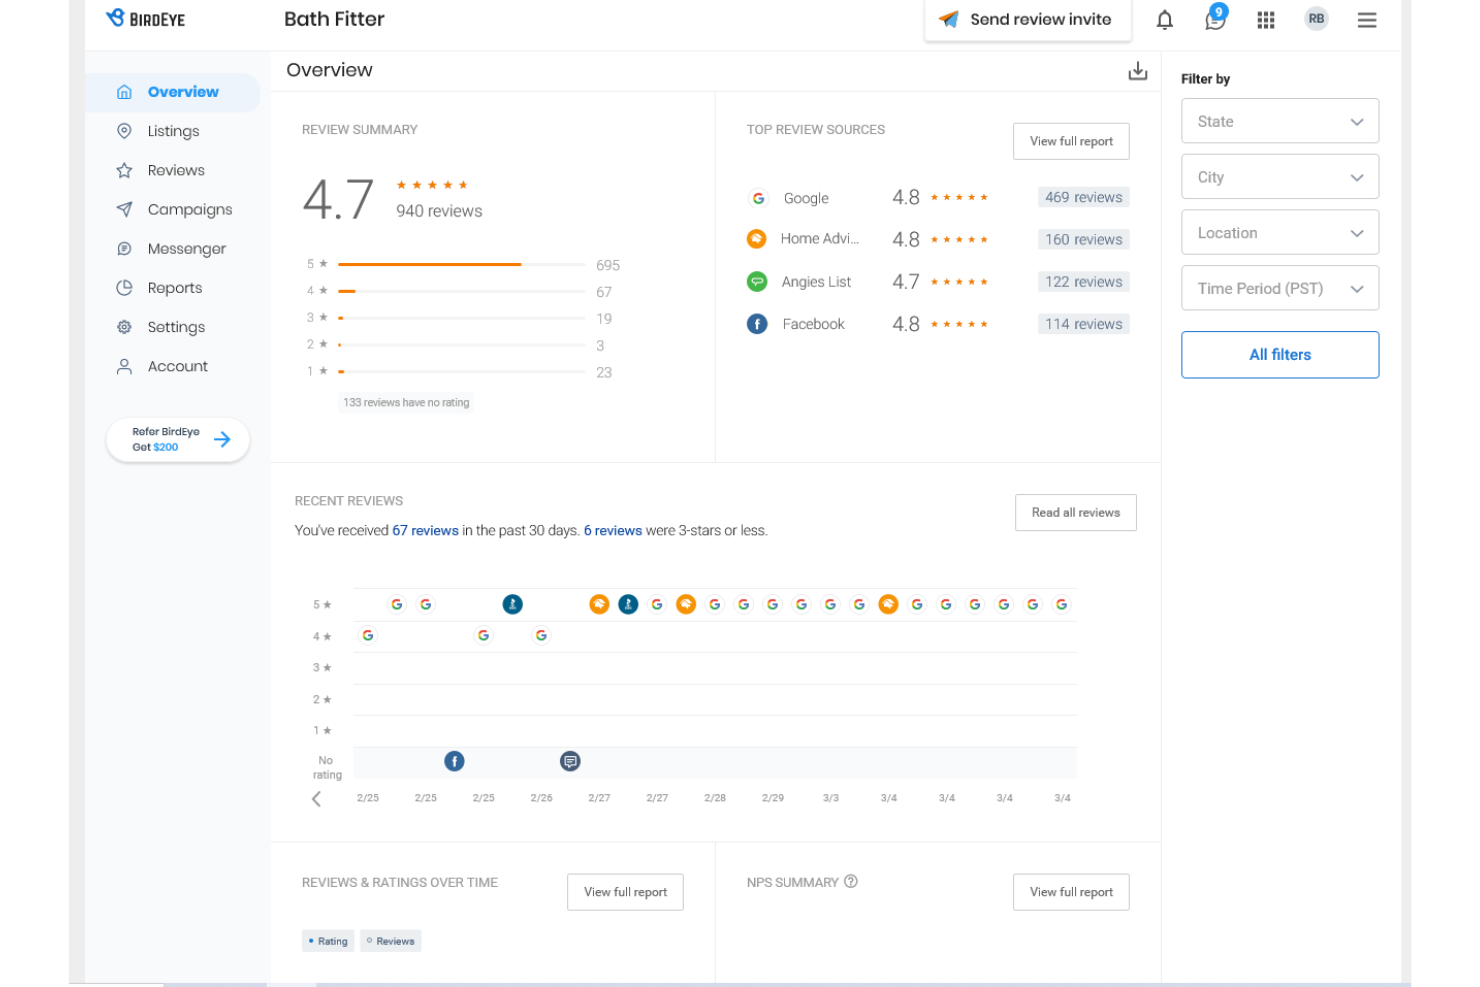The height and width of the screenshot is (987, 1480).
Task: Click the chat icon beside Messenger
Action: pyautogui.click(x=124, y=249)
